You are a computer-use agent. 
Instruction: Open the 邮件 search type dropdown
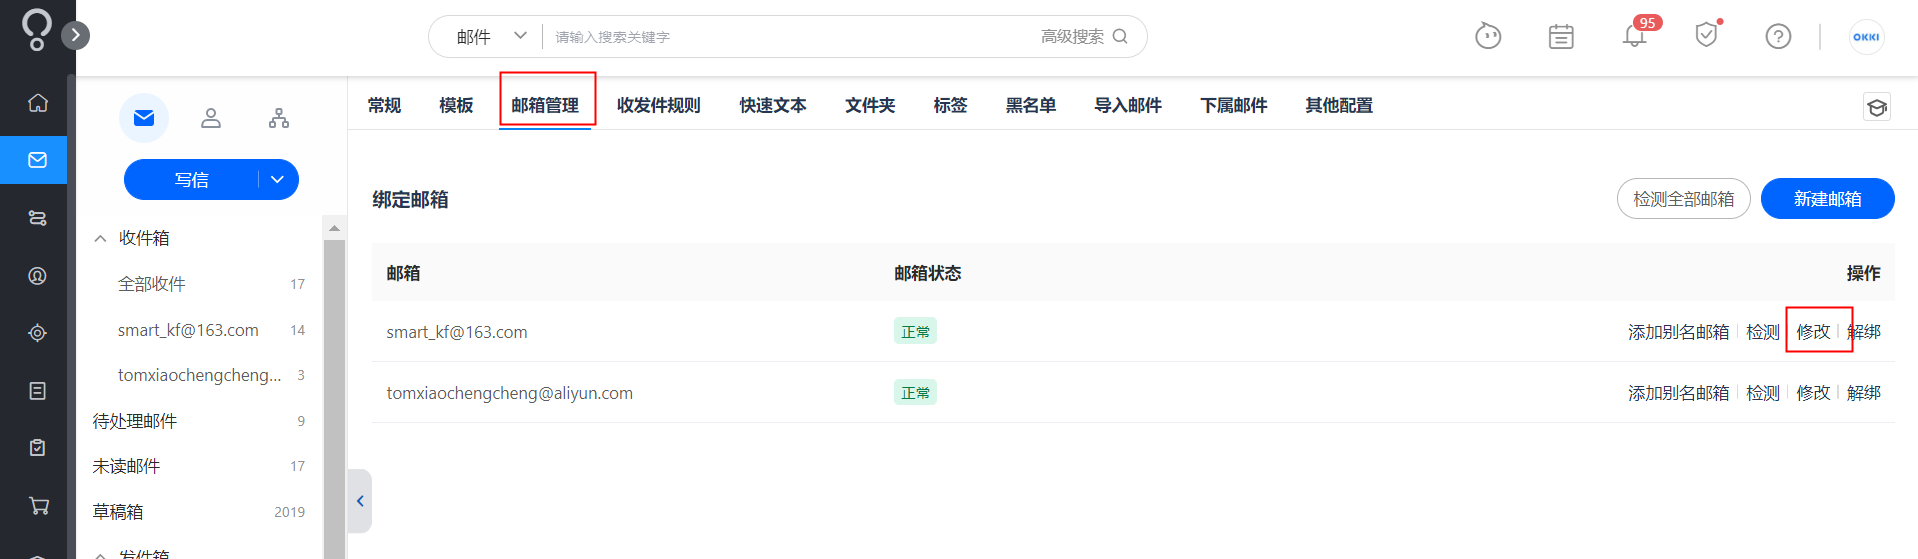pos(491,37)
